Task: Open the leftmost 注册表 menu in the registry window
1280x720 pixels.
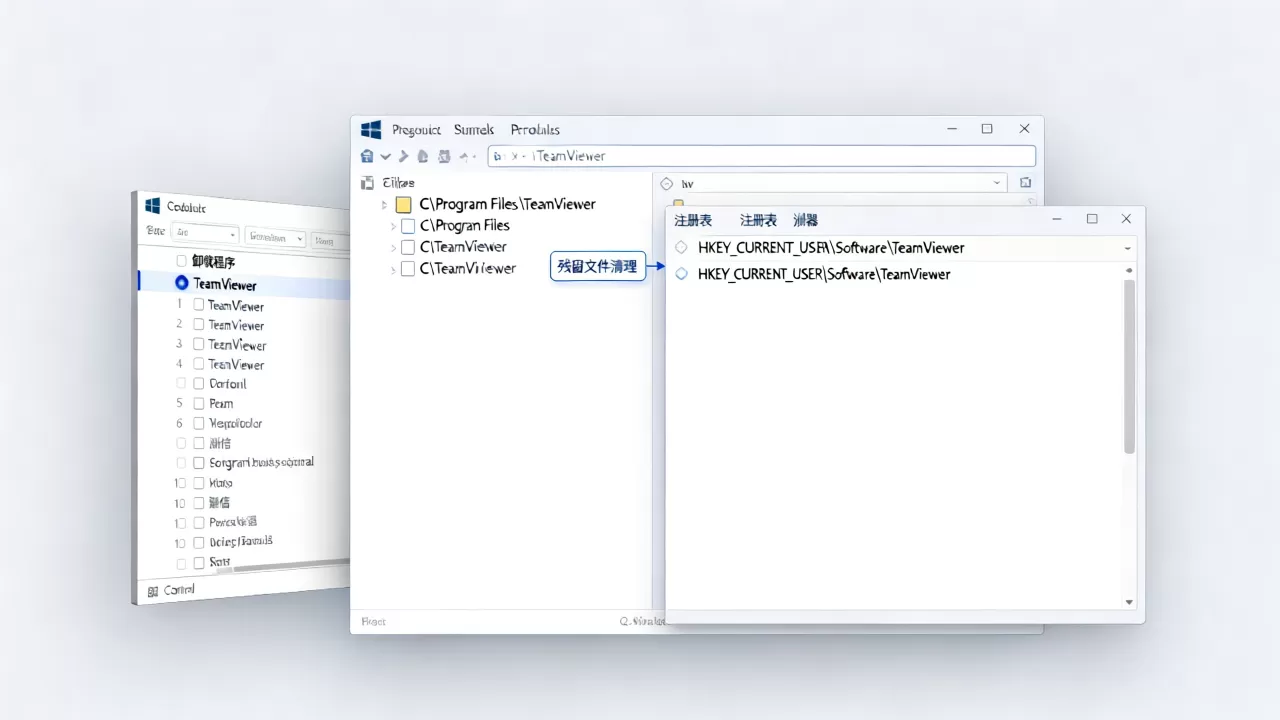Action: coord(693,220)
